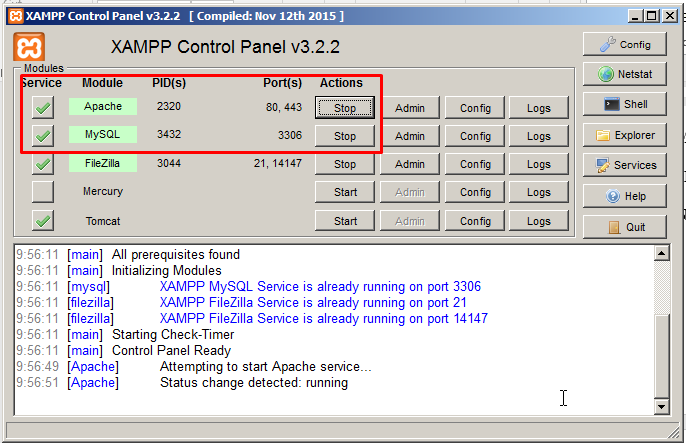Screen dimensions: 686x443
Task: View FileZilla Logs
Action: click(539, 164)
